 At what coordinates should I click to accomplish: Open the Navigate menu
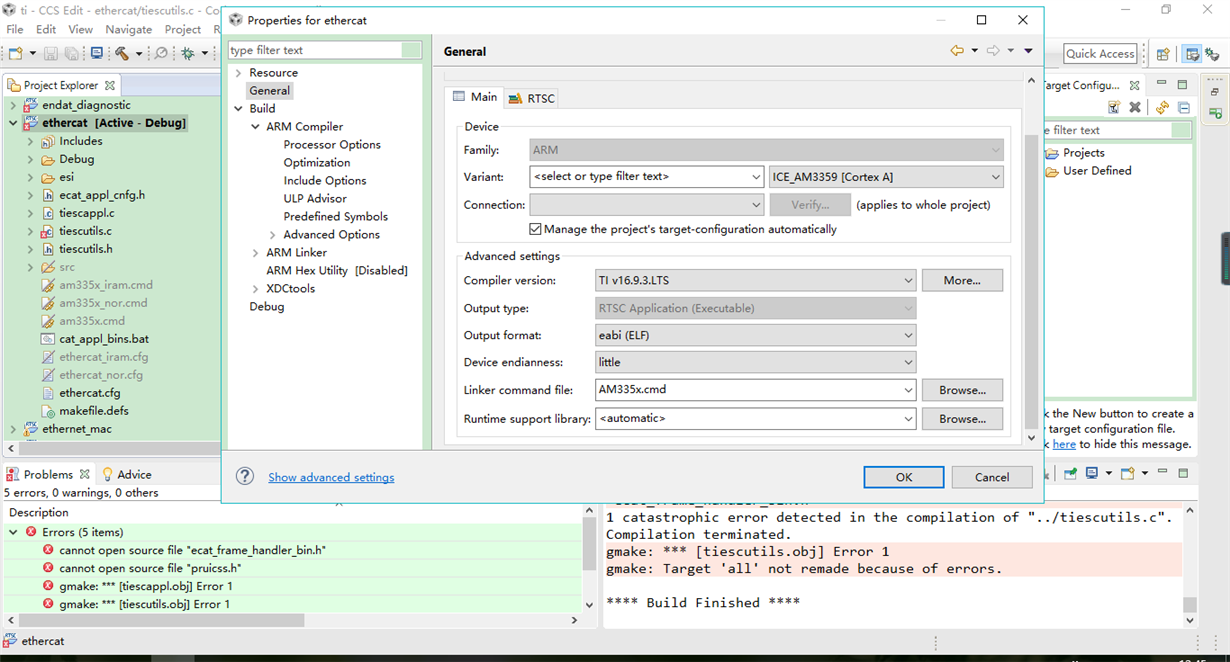[x=129, y=29]
